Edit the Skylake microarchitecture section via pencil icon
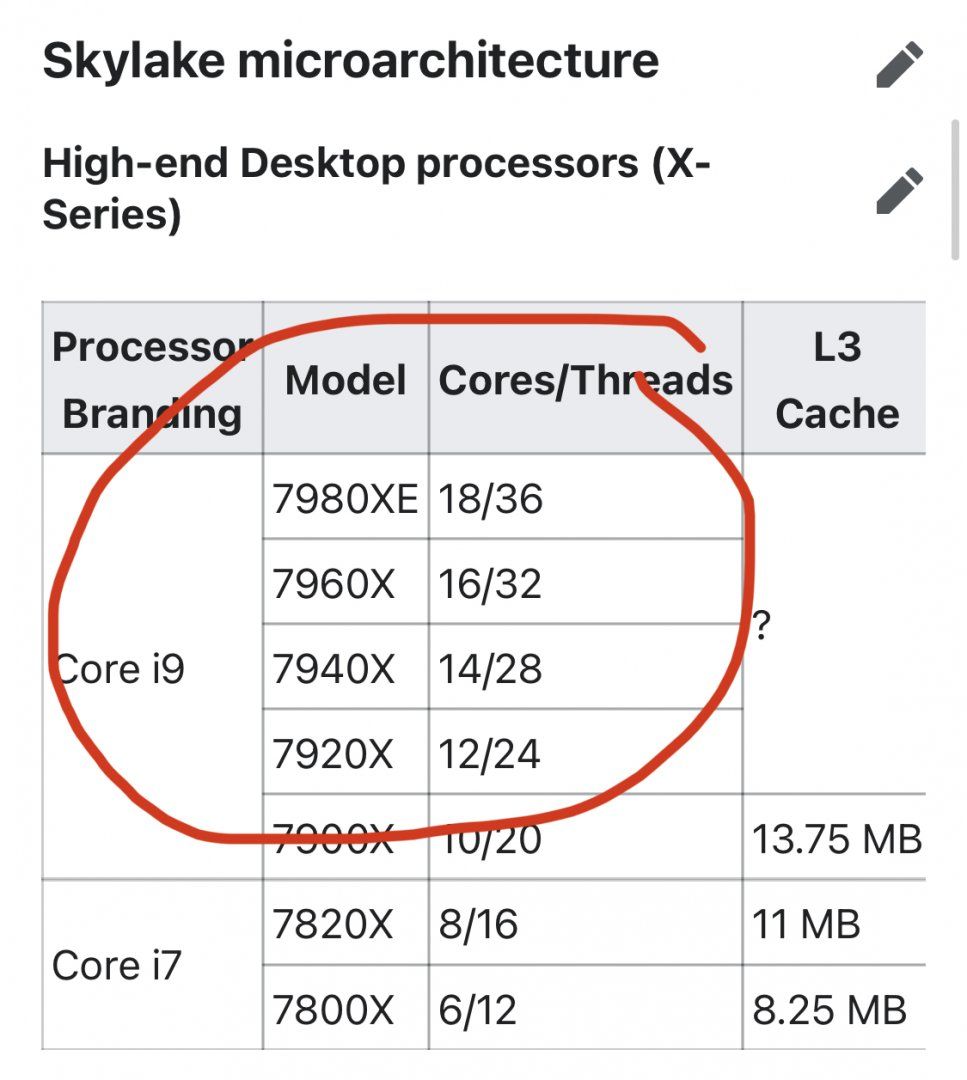This screenshot has width=967, height=1080. pyautogui.click(x=900, y=64)
